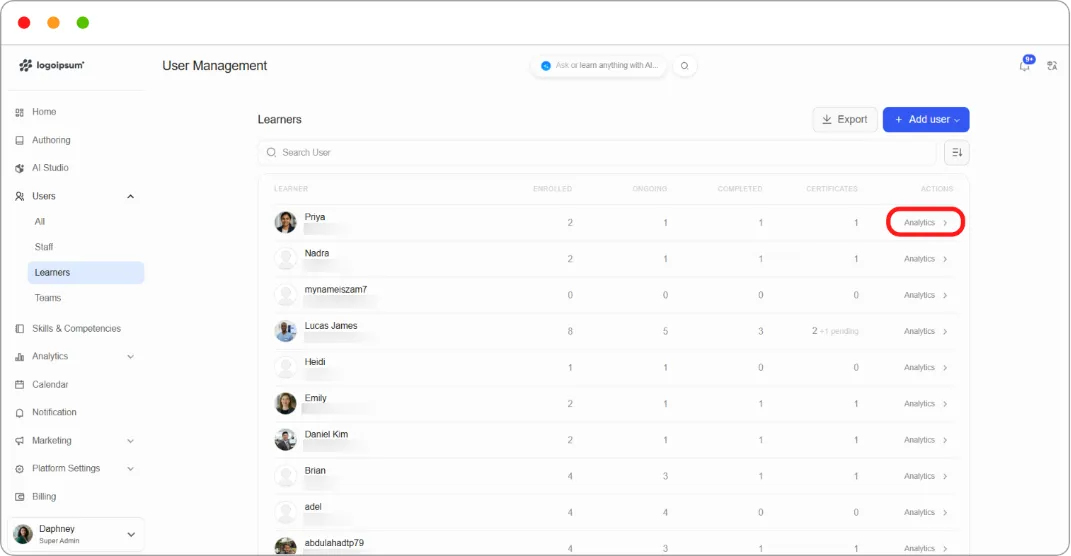The image size is (1071, 556).
Task: Open the notifications bell icon
Action: point(1025,66)
